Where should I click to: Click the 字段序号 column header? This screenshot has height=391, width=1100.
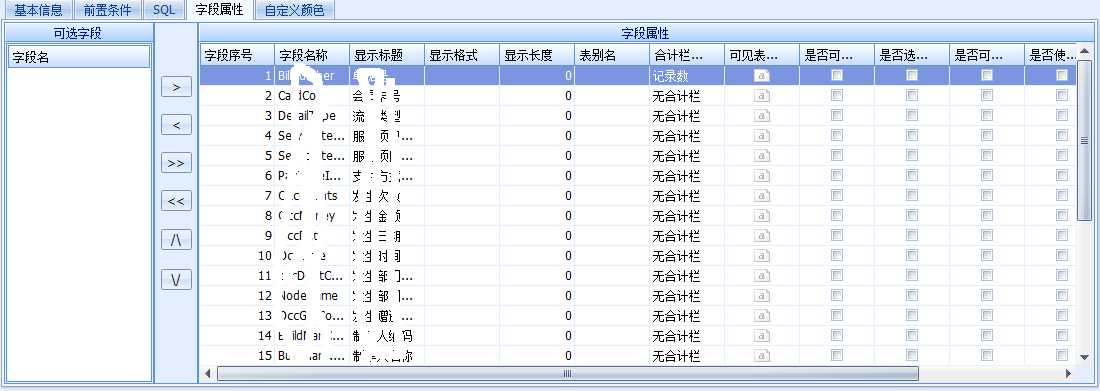point(236,55)
